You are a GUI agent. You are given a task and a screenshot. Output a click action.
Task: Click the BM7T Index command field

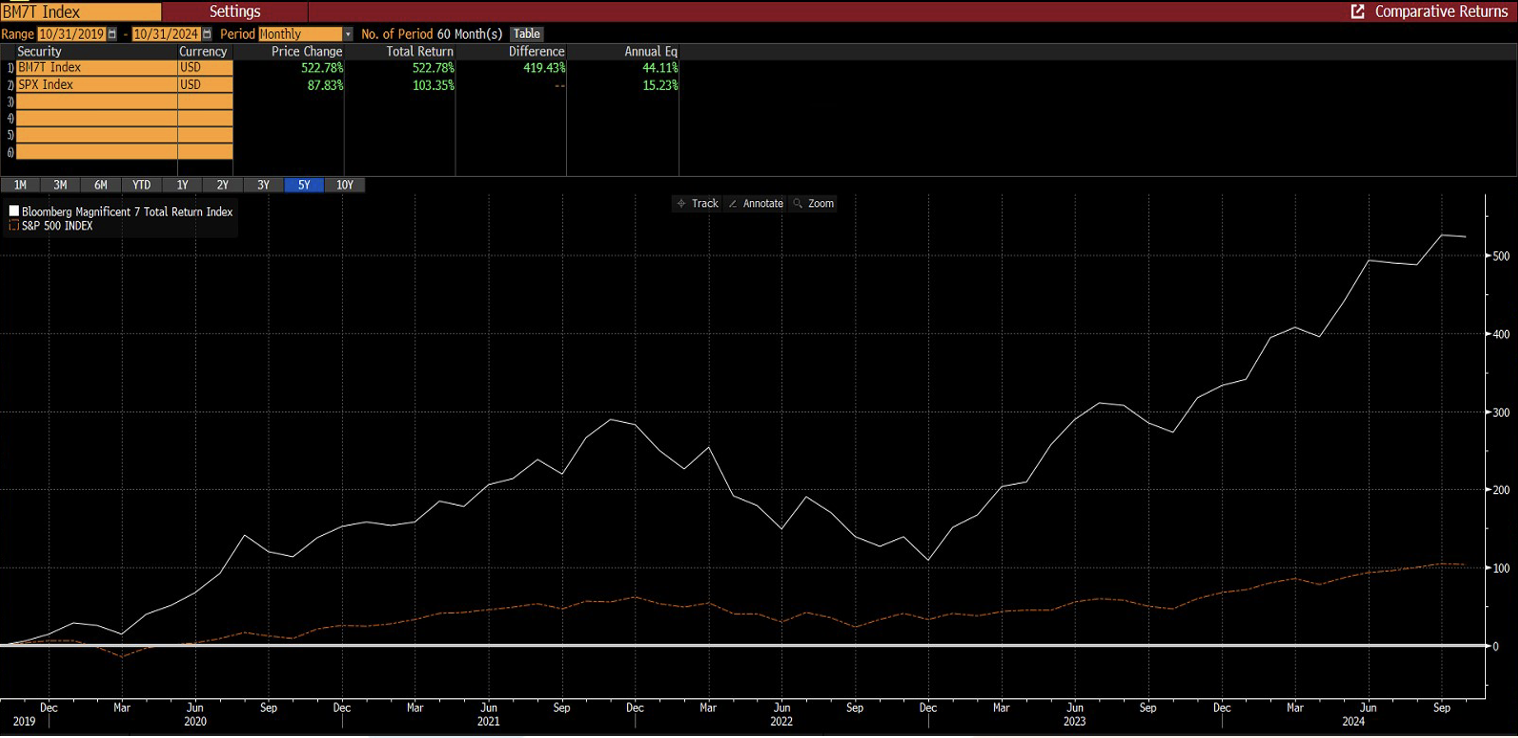click(x=80, y=11)
